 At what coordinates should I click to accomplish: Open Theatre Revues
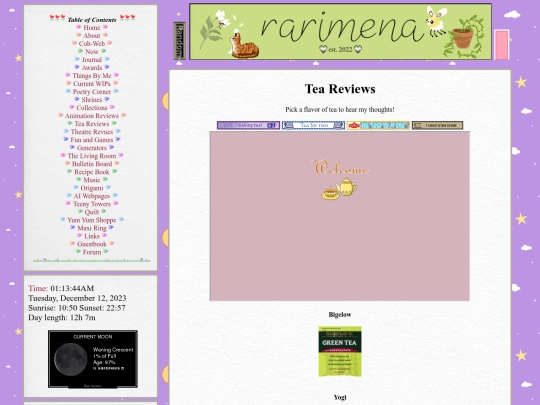[x=92, y=132]
